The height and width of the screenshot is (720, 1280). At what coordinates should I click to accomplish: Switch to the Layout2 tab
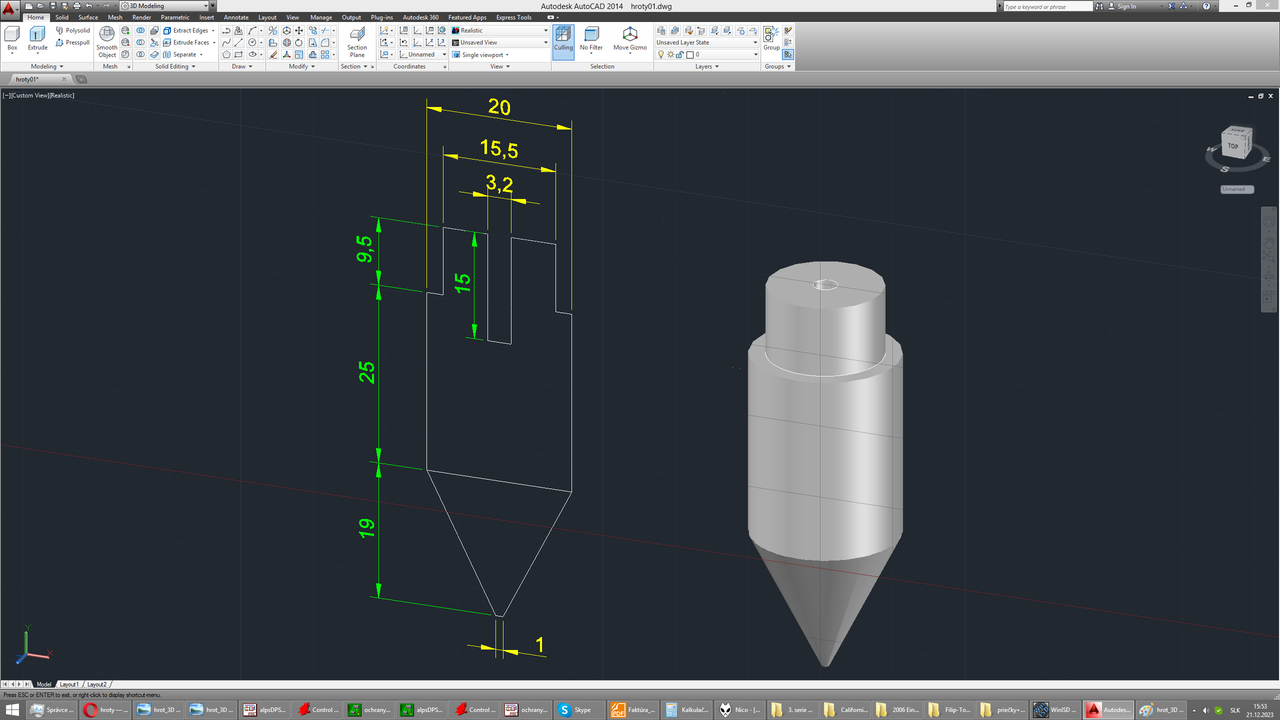96,684
